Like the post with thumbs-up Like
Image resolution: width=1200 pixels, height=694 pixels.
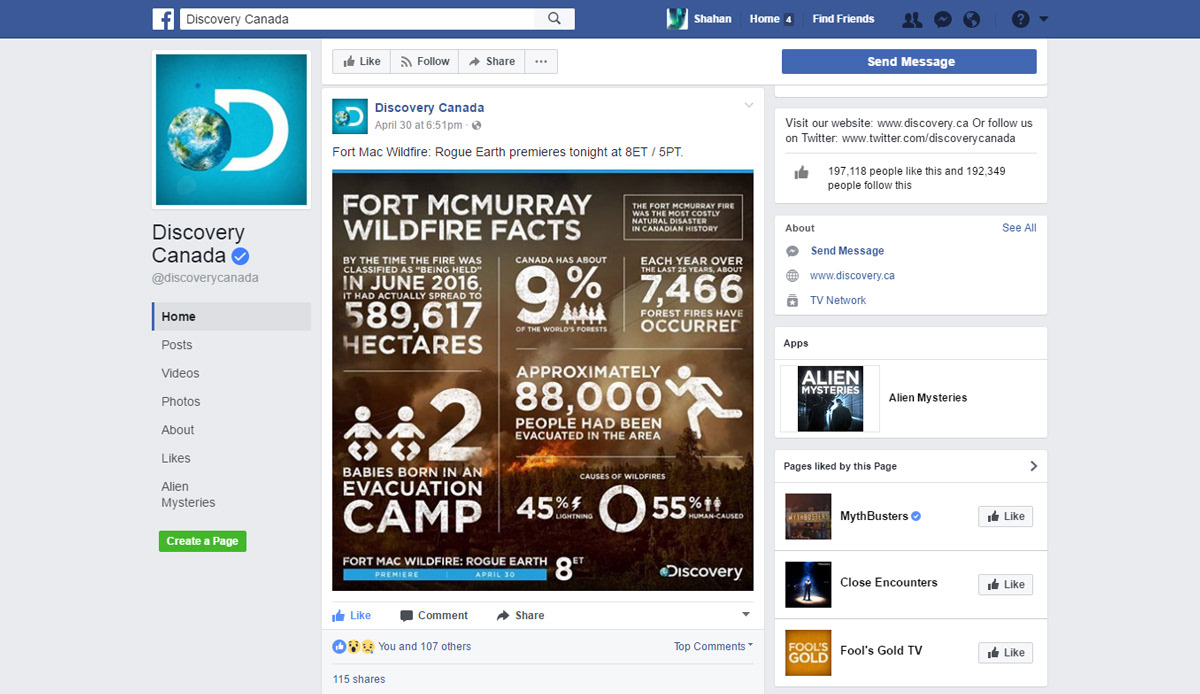coord(351,615)
